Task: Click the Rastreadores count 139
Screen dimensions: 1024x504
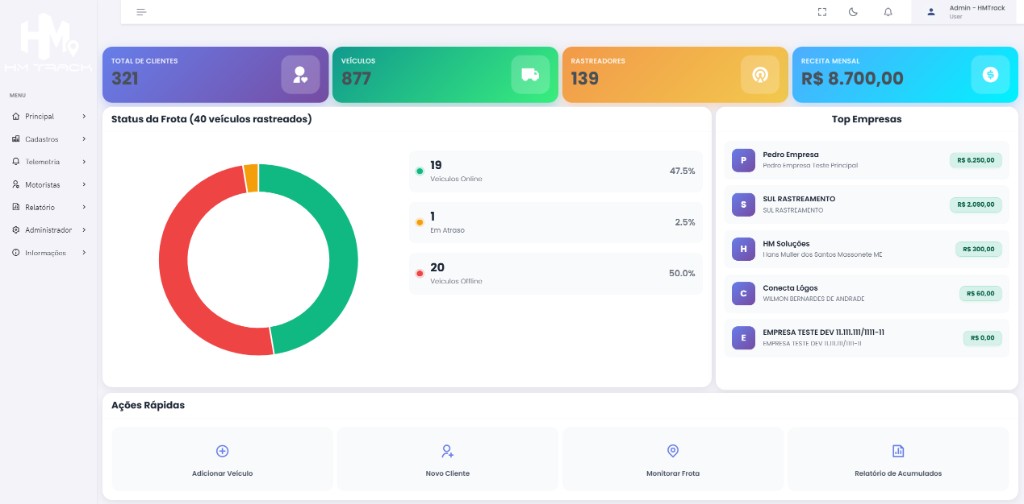Action: point(584,79)
